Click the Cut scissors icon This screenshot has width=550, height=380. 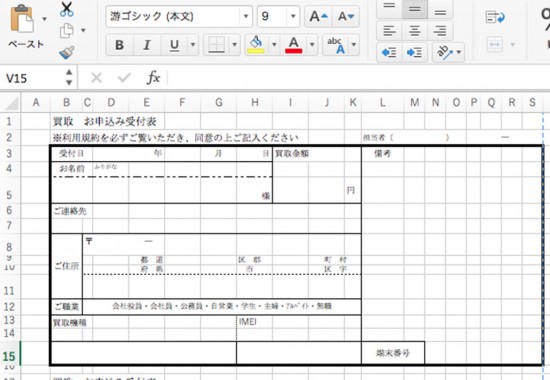[67, 9]
